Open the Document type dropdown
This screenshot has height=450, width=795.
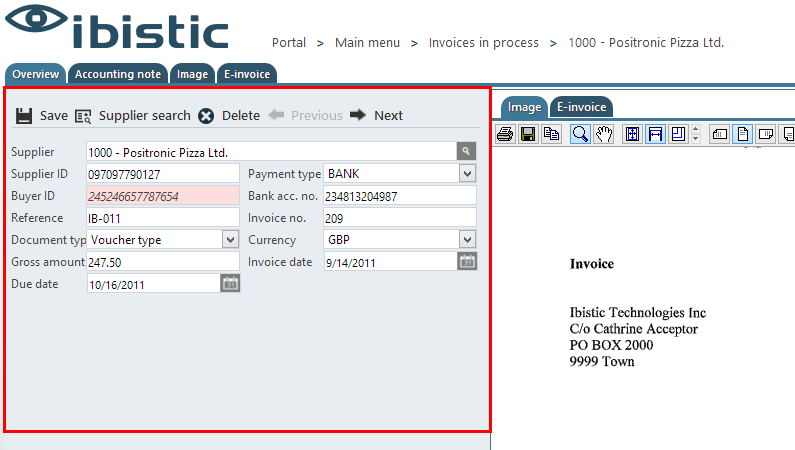pyautogui.click(x=230, y=239)
